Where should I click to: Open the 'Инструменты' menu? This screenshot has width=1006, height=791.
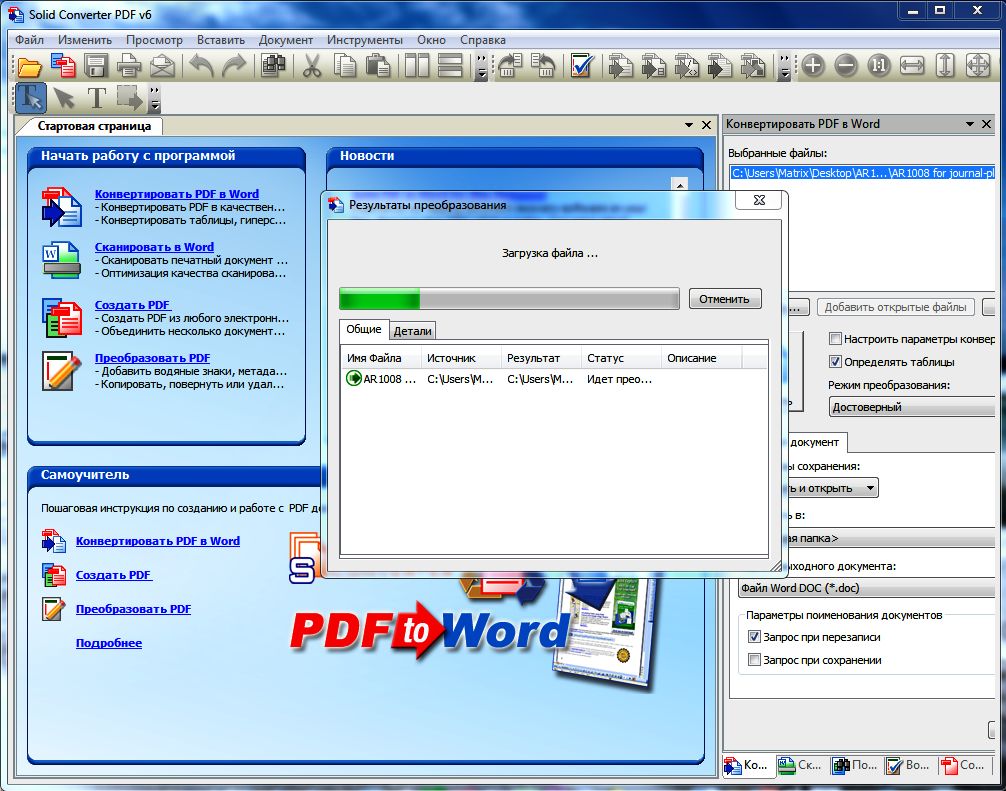tap(364, 40)
